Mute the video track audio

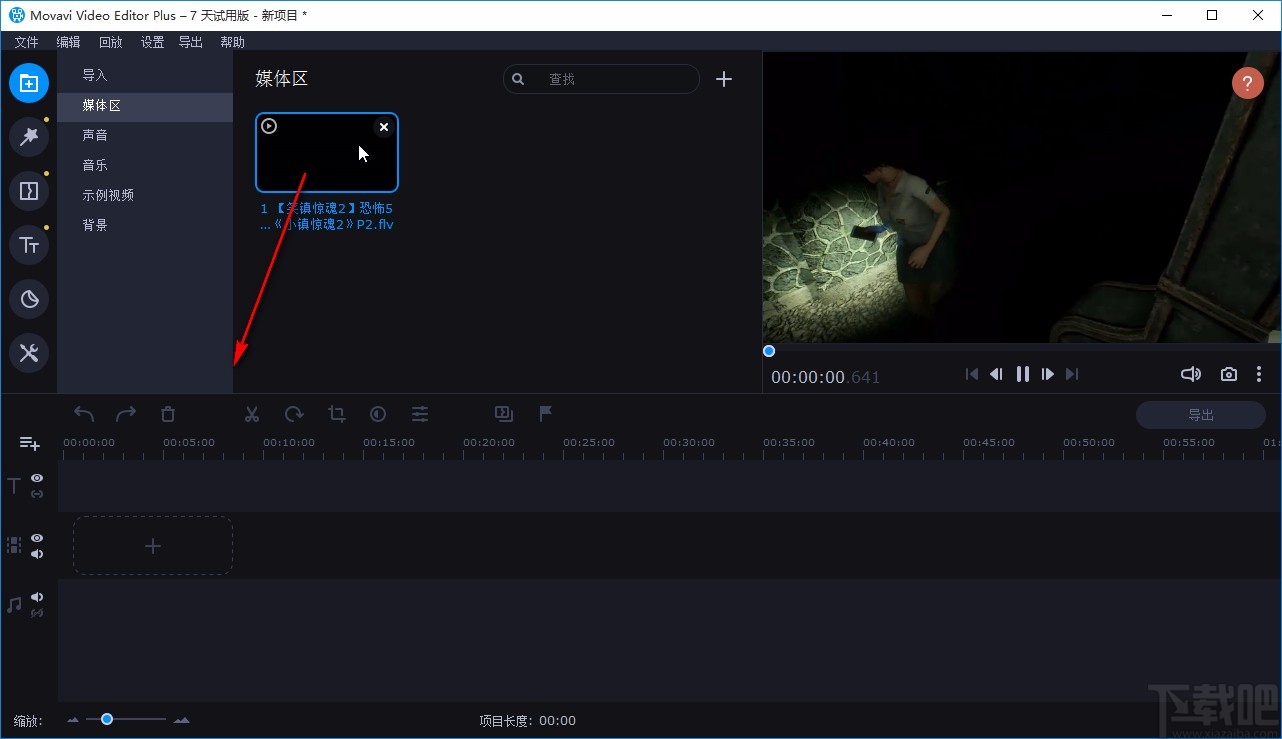pos(37,554)
